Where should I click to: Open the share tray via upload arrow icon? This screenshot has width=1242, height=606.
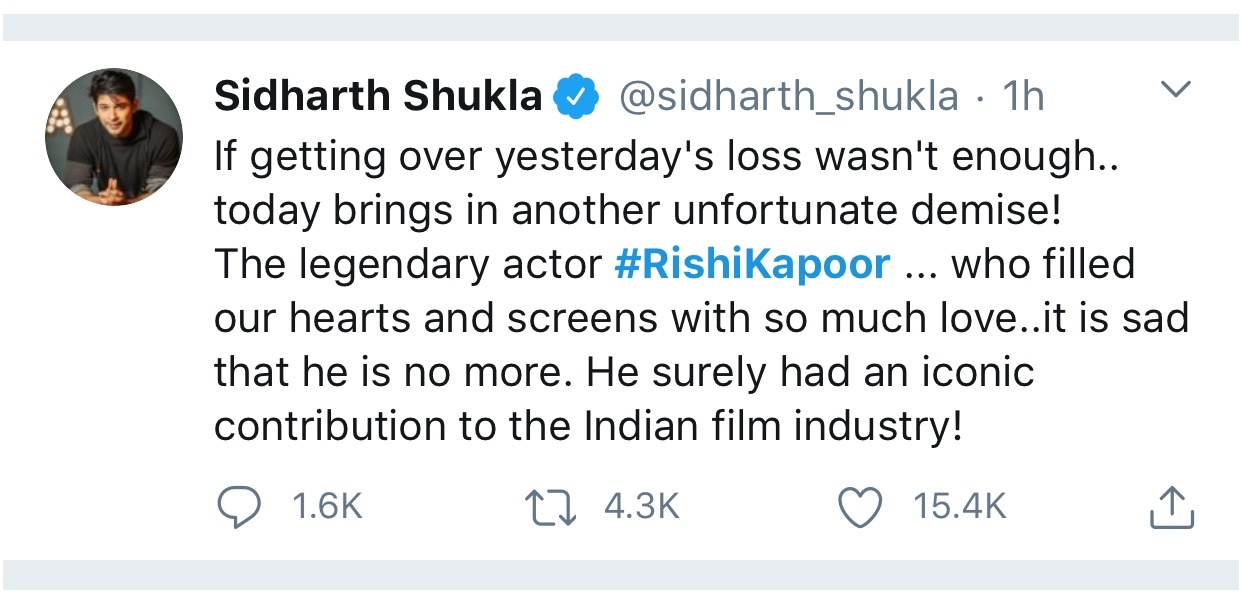[x=1172, y=508]
